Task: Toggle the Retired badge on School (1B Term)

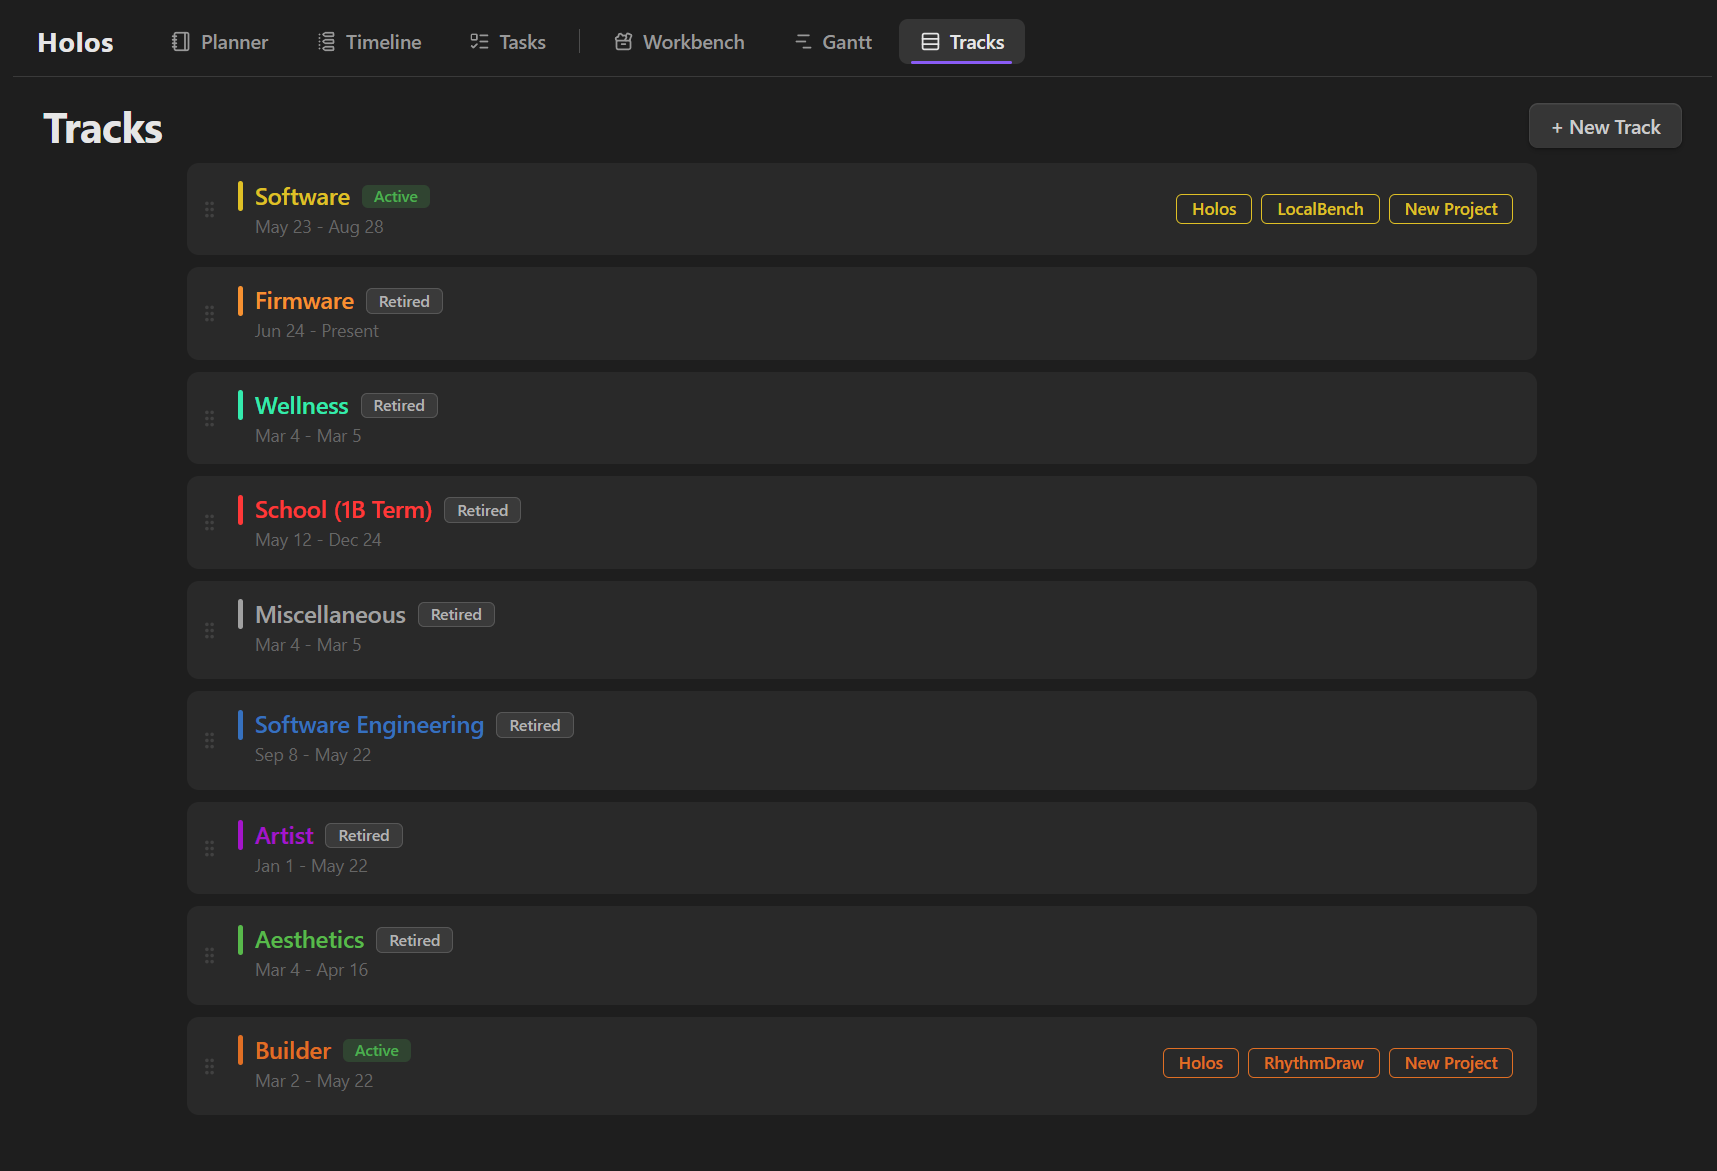Action: pos(483,510)
